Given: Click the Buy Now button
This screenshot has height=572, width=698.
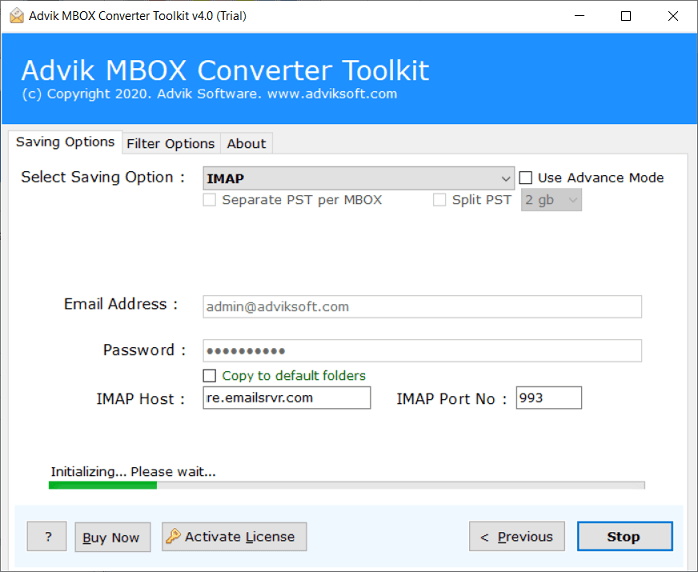Looking at the screenshot, I should coord(113,537).
